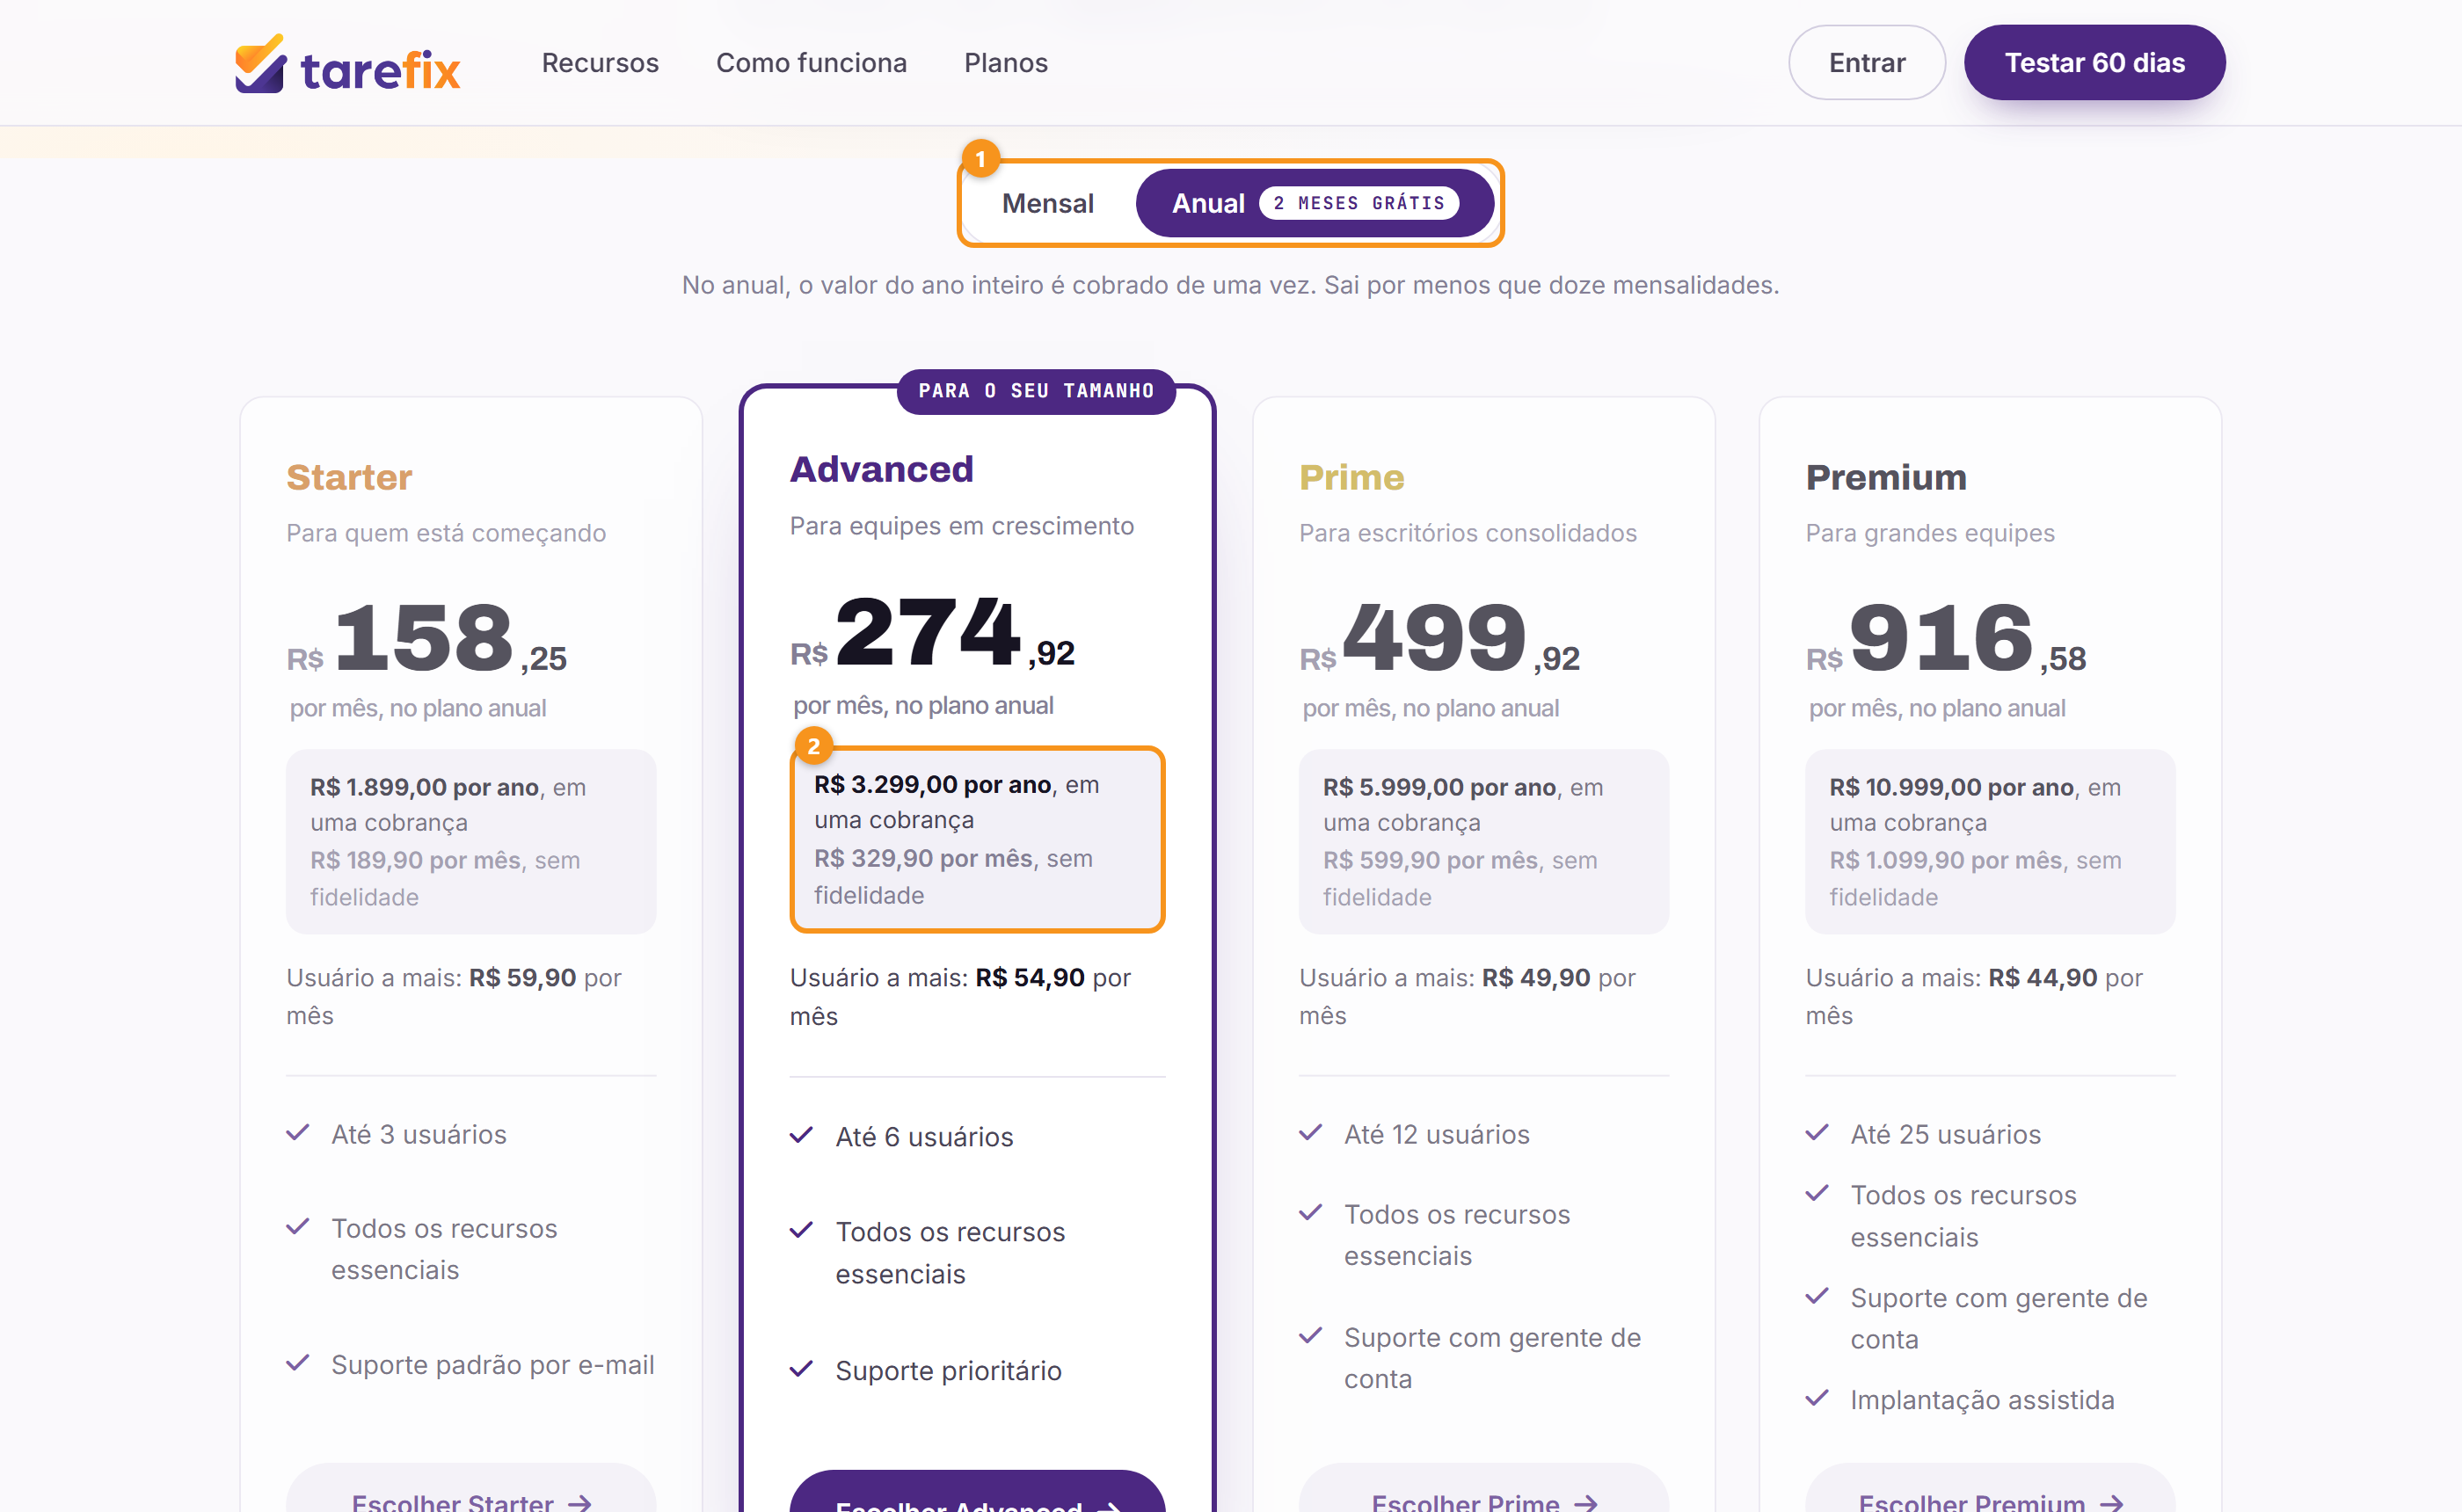This screenshot has width=2462, height=1512.
Task: Click Premium's Suporte com gerente de conta checkmark
Action: [x=1817, y=1296]
